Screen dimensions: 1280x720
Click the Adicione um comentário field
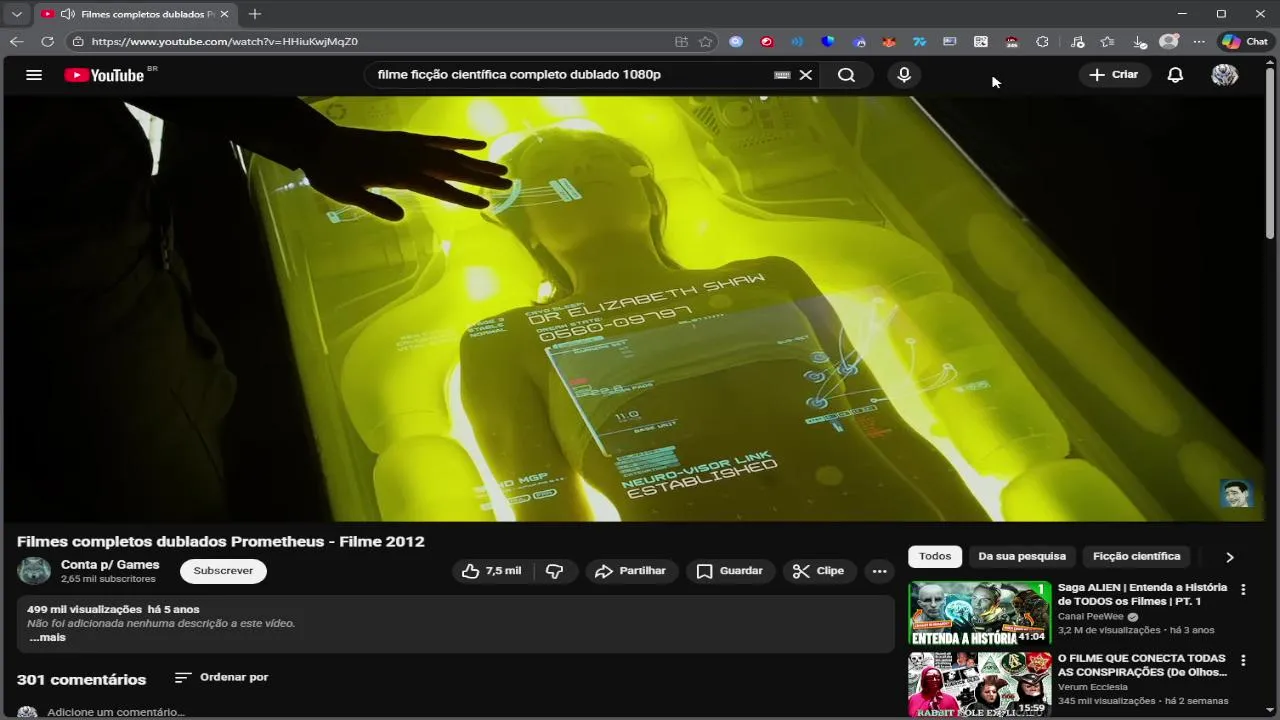point(116,712)
